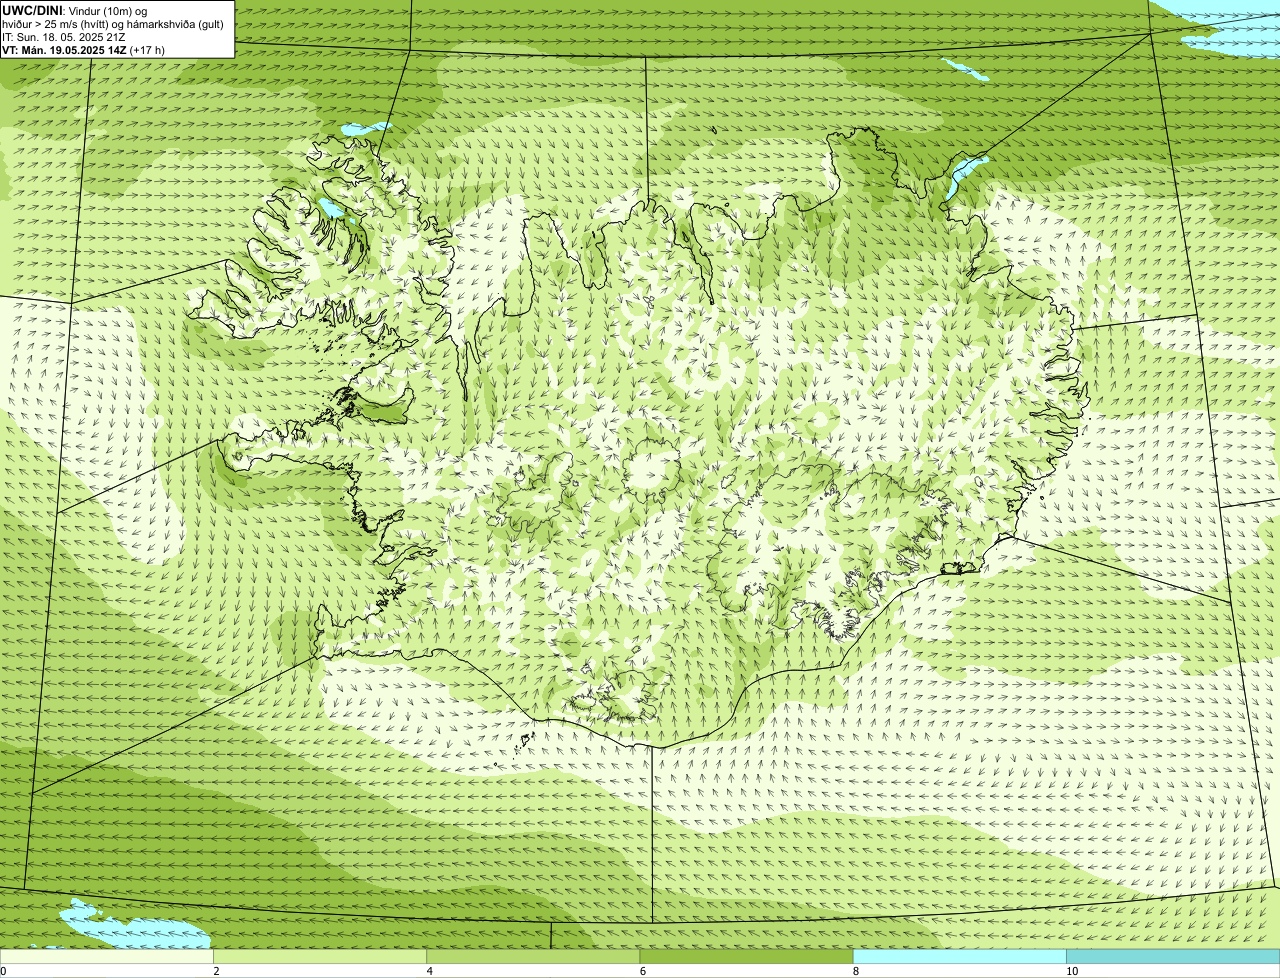
Task: Click the 'hviður > 25 m/s (hvítt)' description line
Action: pyautogui.click(x=113, y=23)
